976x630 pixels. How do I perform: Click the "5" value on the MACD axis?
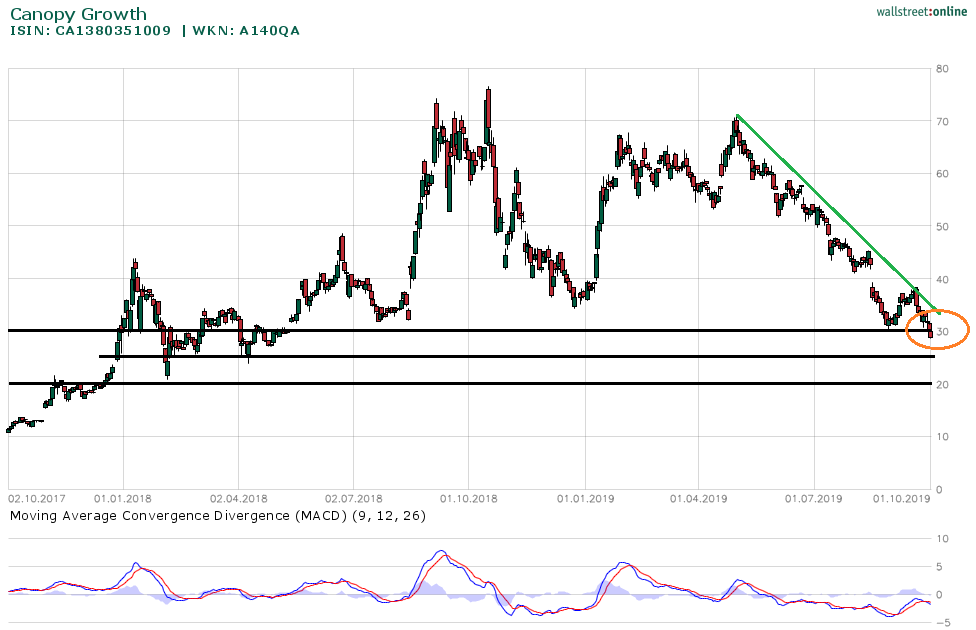pos(939,567)
